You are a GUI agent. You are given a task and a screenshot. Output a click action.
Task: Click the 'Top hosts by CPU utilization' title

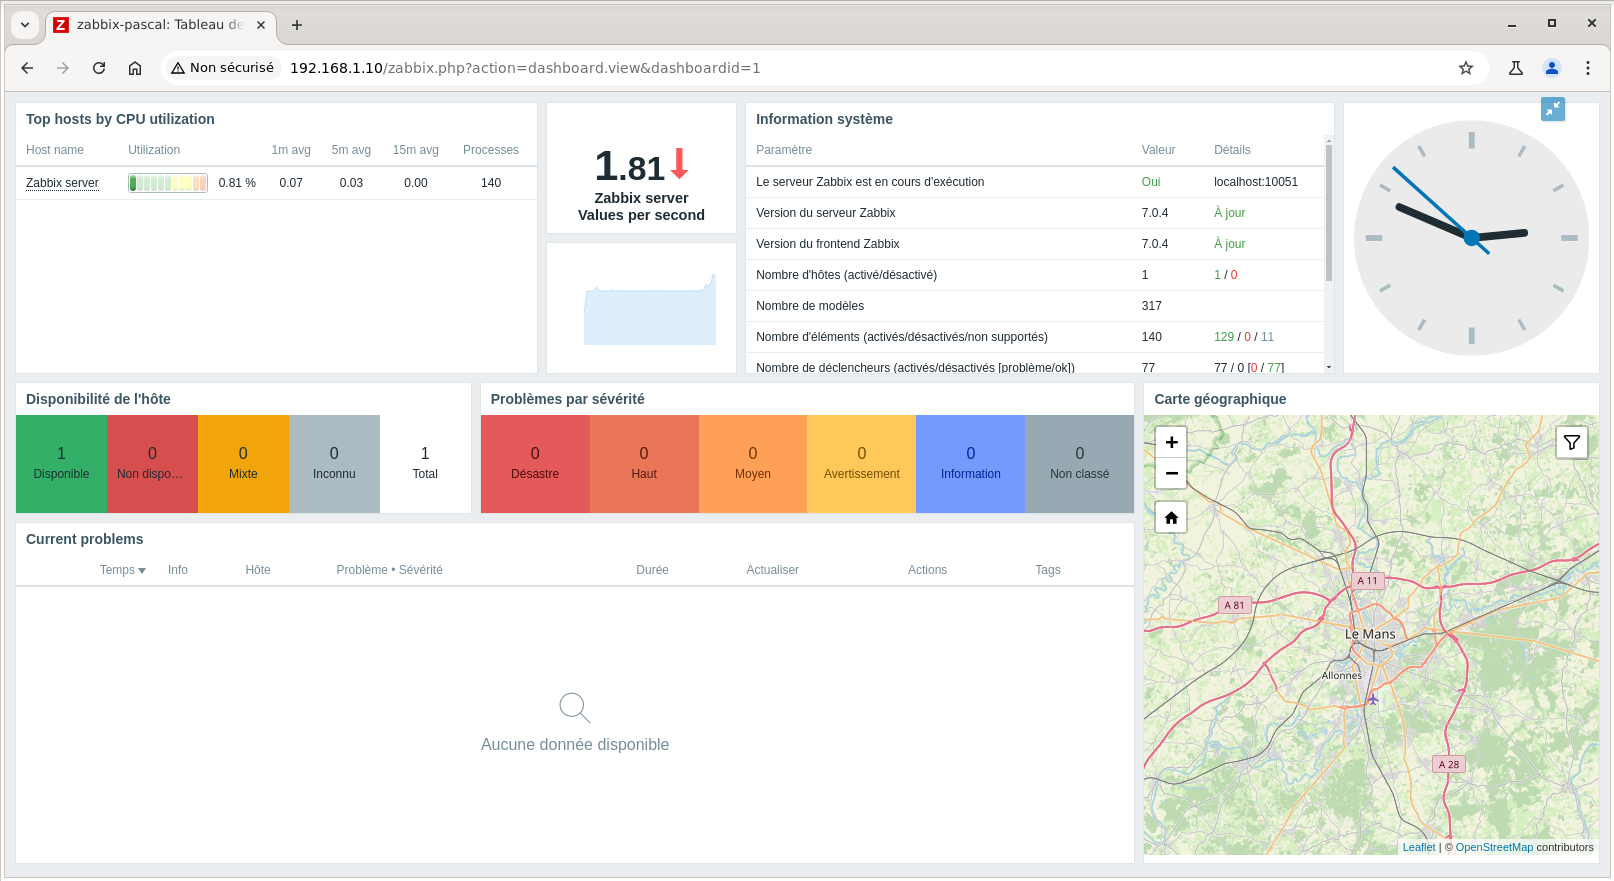pyautogui.click(x=120, y=119)
